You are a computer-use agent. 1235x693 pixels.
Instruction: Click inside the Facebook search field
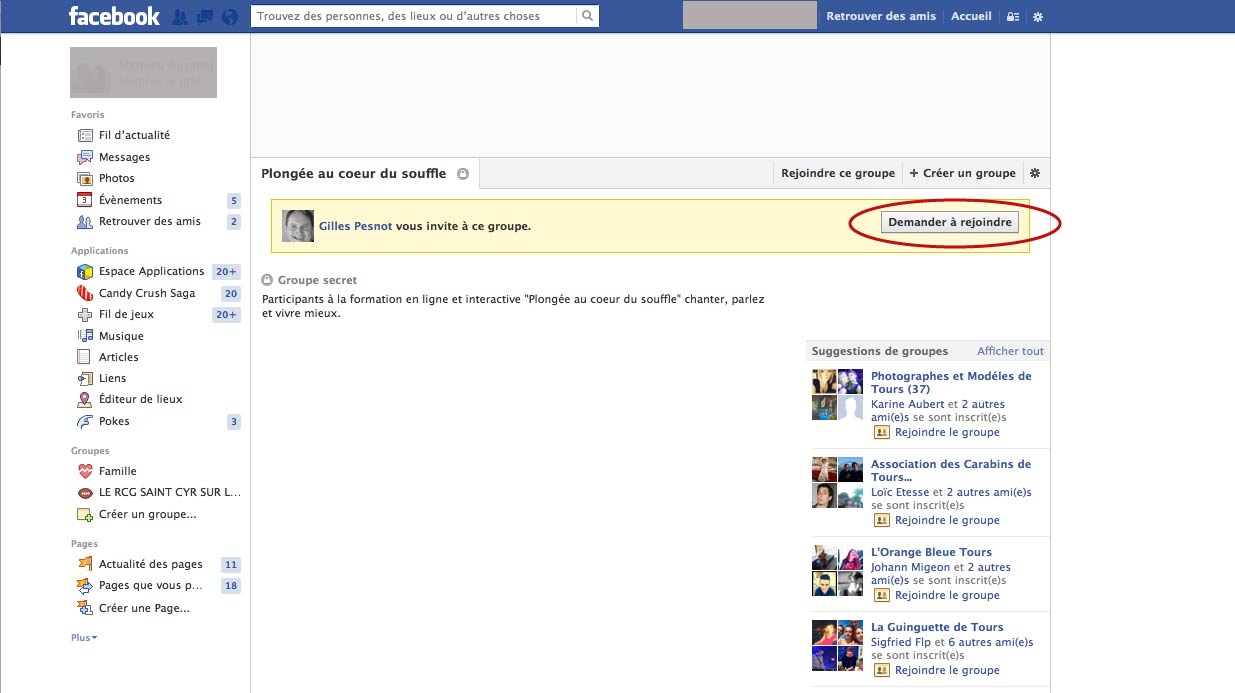click(413, 16)
